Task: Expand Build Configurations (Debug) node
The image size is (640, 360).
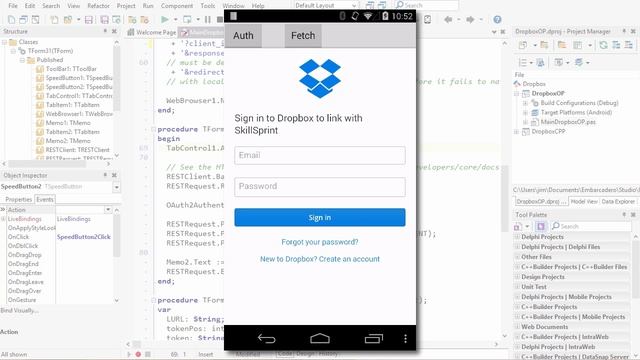Action: point(525,103)
